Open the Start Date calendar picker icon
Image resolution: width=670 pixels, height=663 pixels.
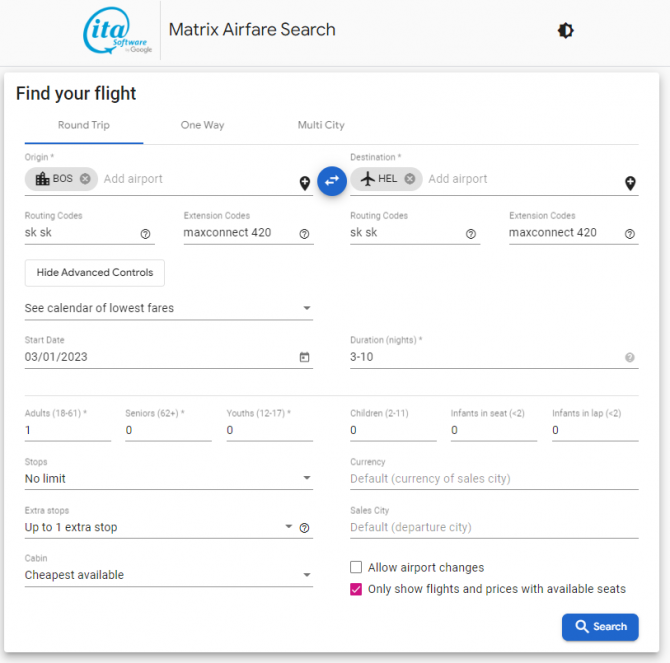coord(305,357)
